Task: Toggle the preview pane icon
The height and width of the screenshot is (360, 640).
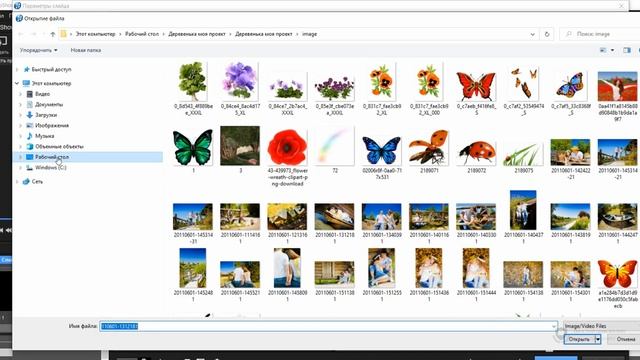Action: pyautogui.click(x=627, y=50)
